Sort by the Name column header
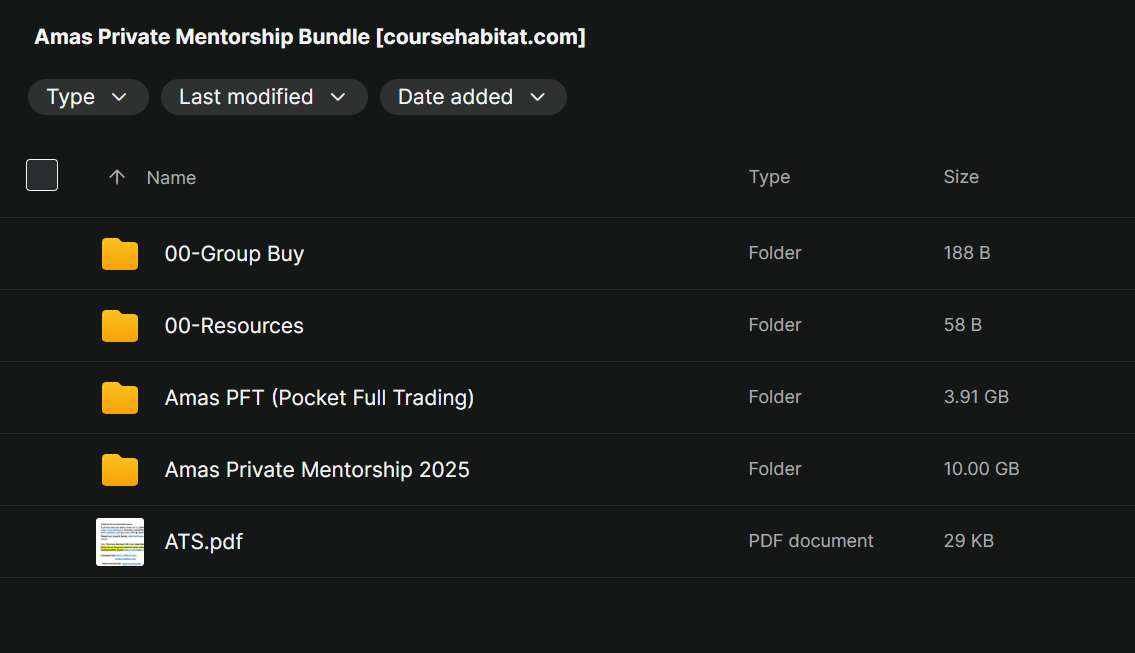 tap(172, 177)
